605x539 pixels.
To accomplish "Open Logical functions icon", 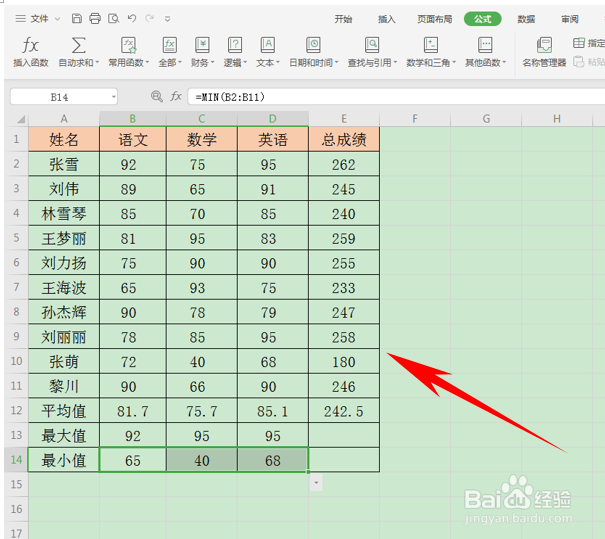I will point(235,46).
